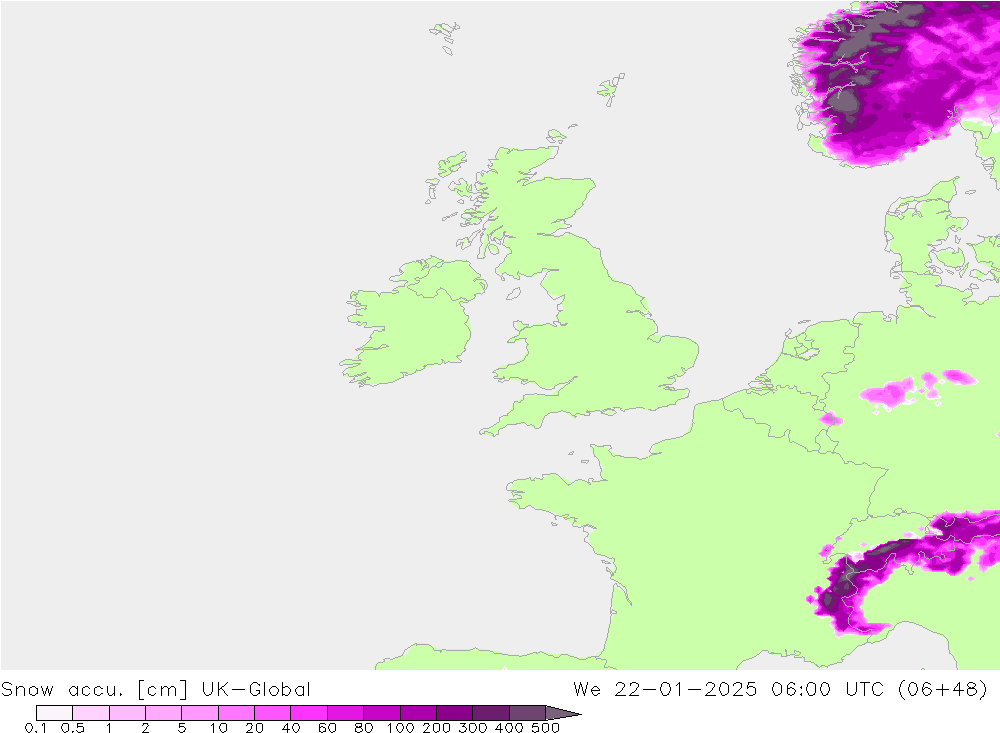Image resolution: width=1000 pixels, height=733 pixels.
Task: Click the 20–40 cm legend color swatch
Action: (273, 713)
